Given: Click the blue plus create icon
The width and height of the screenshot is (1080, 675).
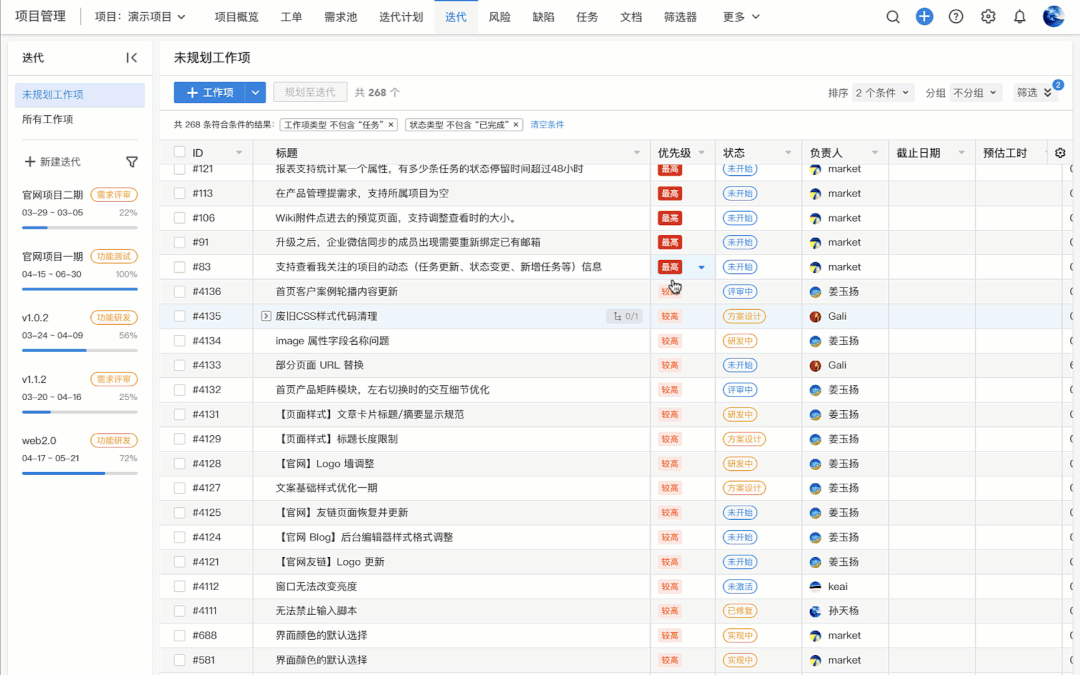Looking at the screenshot, I should [x=924, y=16].
